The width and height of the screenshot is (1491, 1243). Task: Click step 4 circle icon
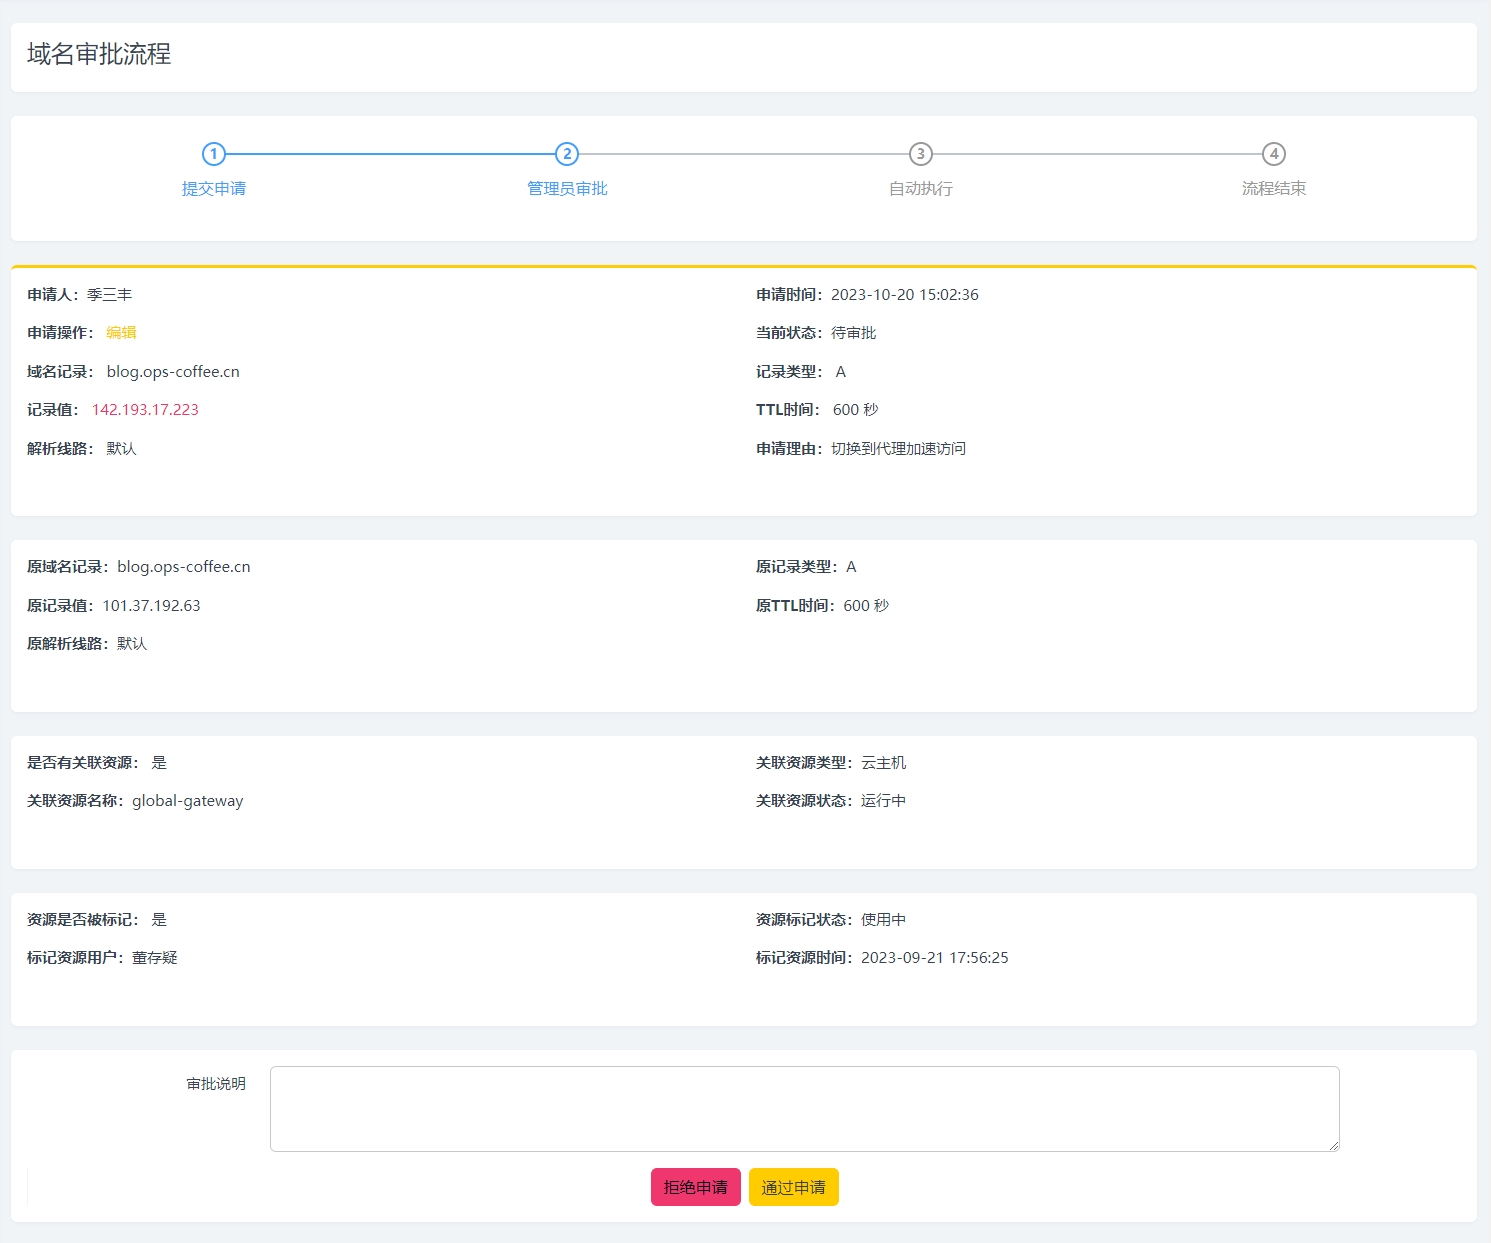click(x=1273, y=154)
